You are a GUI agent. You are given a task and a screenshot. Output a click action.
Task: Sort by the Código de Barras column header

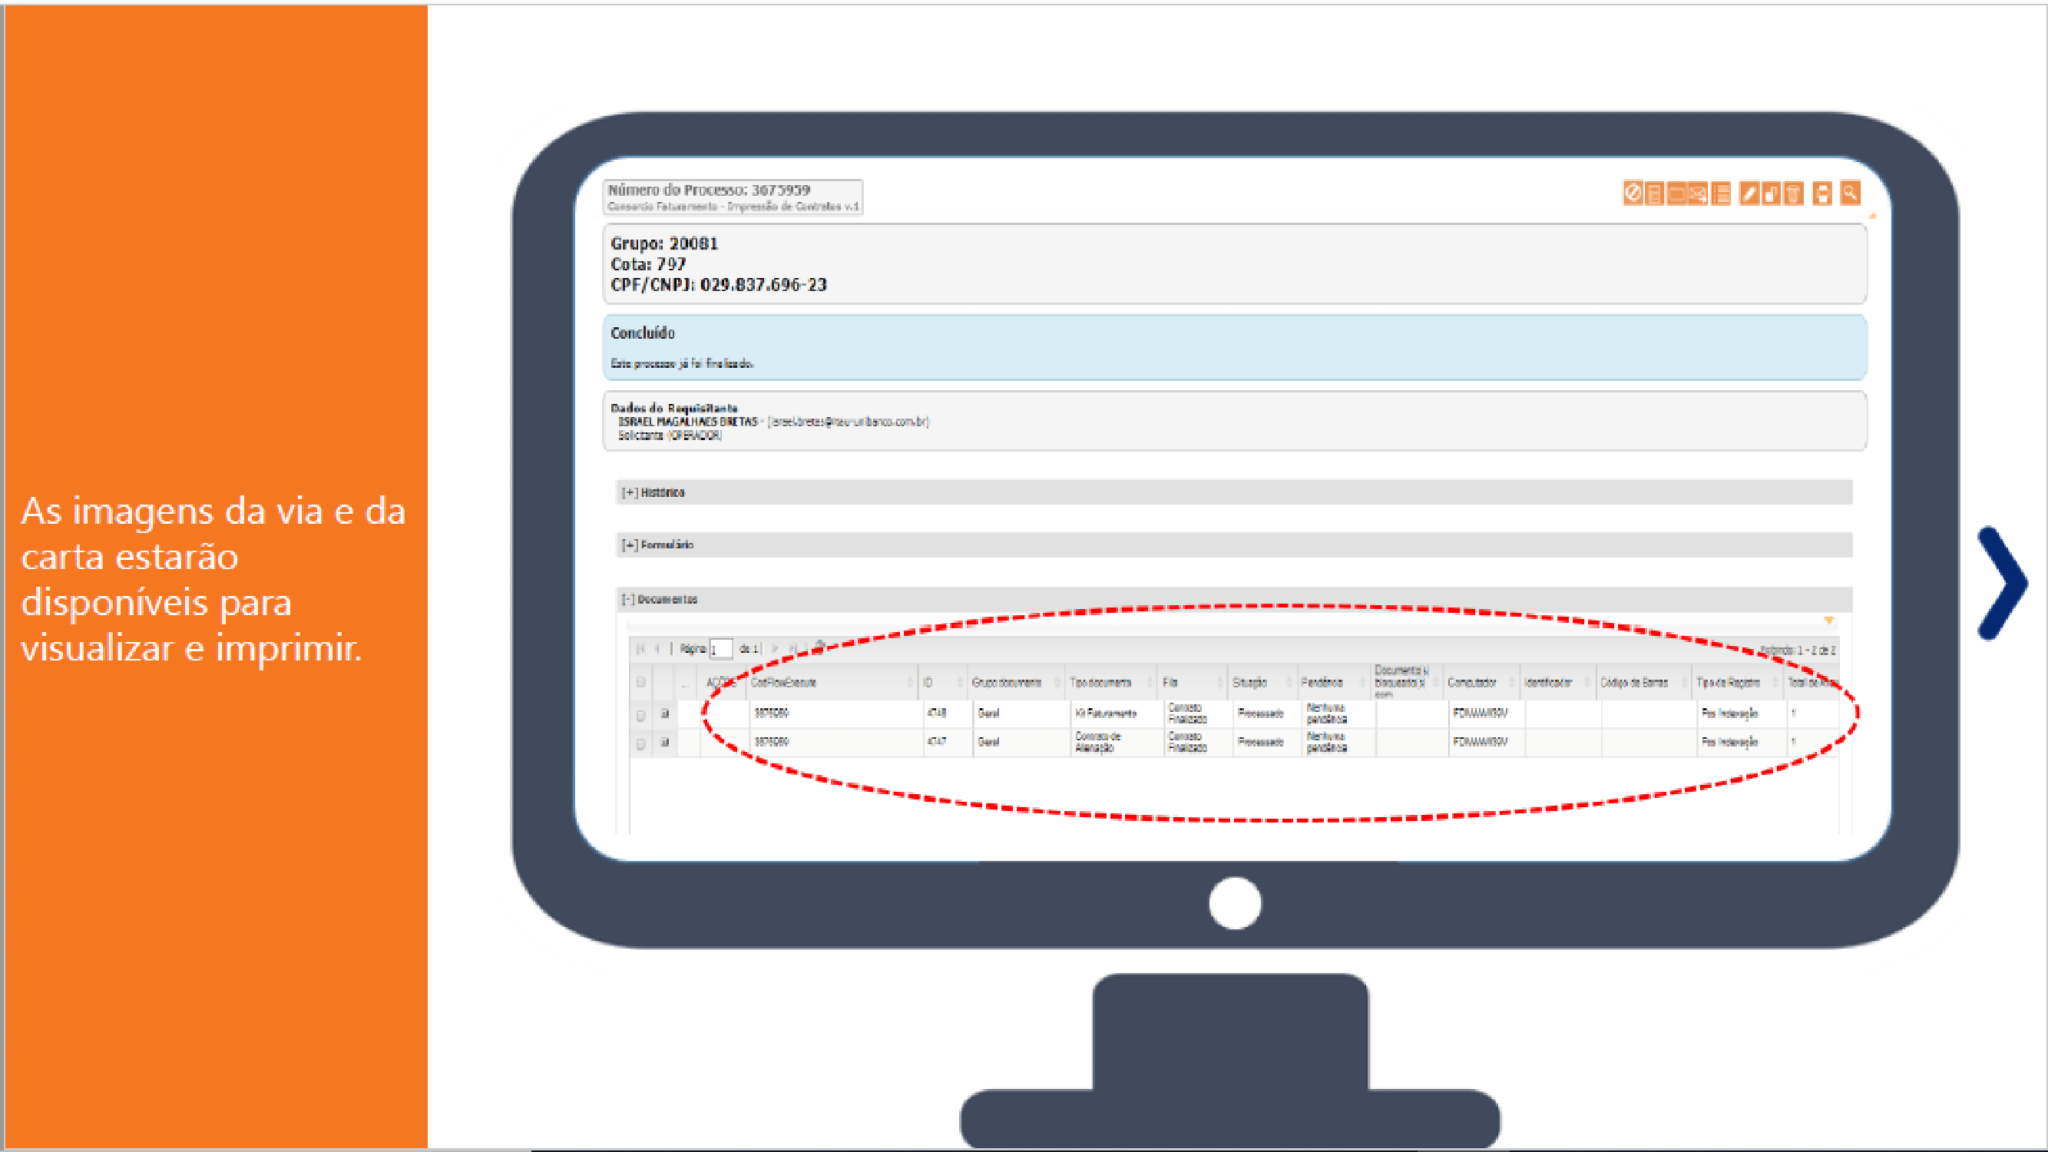click(x=1643, y=683)
